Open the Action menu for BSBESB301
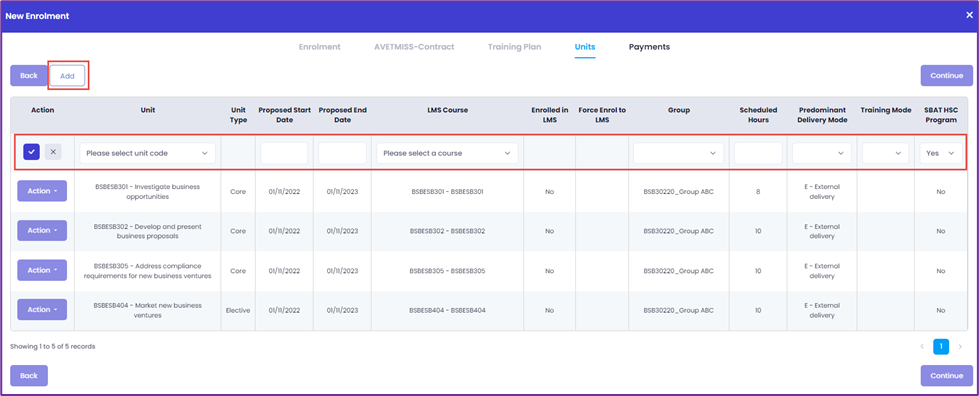Screen dimensions: 979x396 (42, 191)
